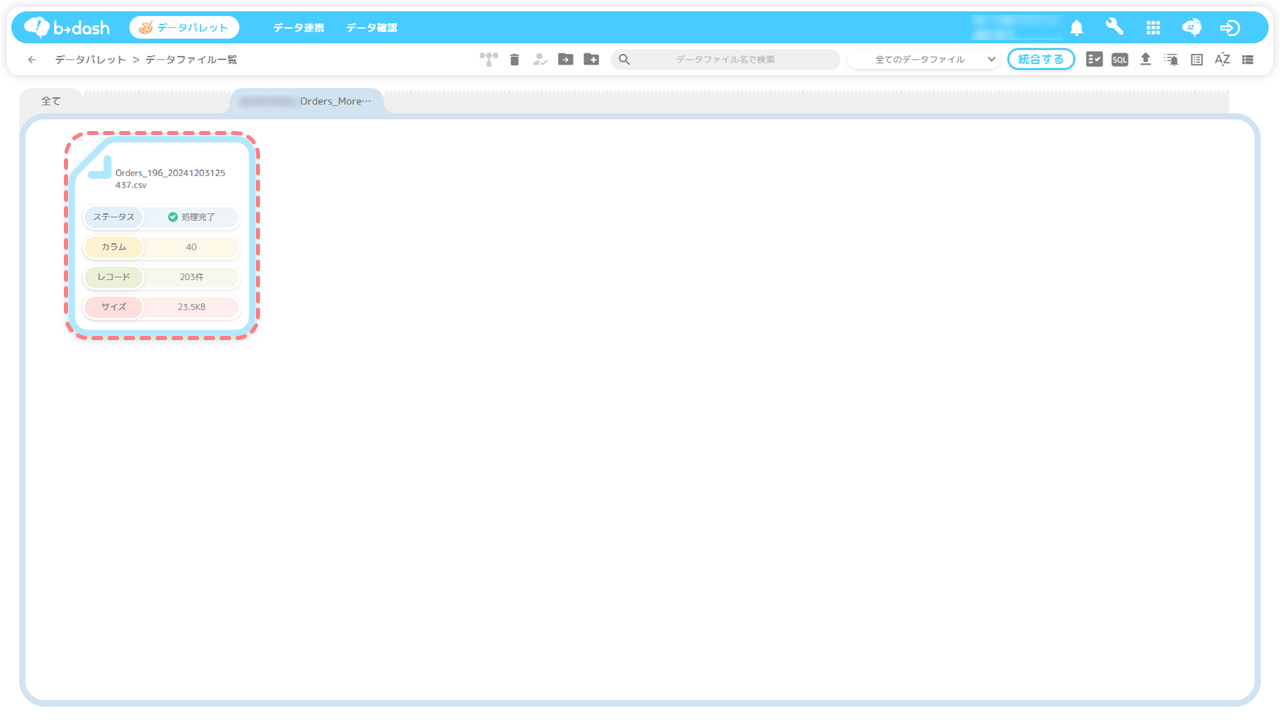The width and height of the screenshot is (1280, 720).
Task: Click the trash delete icon in toolbar
Action: tap(514, 60)
